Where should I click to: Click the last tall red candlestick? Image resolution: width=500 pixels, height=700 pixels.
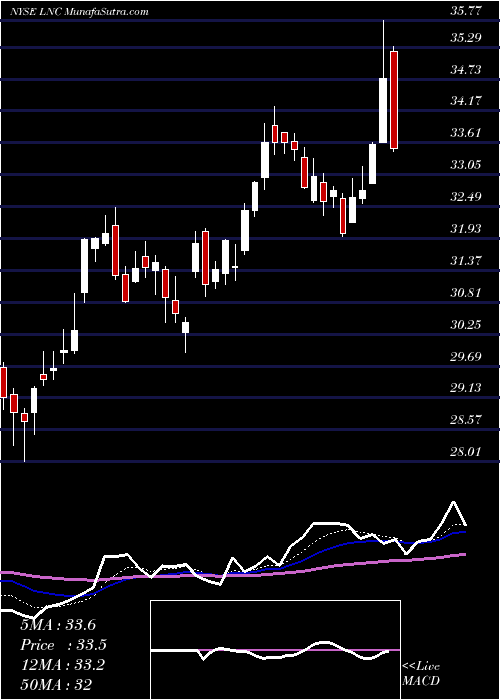pyautogui.click(x=394, y=100)
